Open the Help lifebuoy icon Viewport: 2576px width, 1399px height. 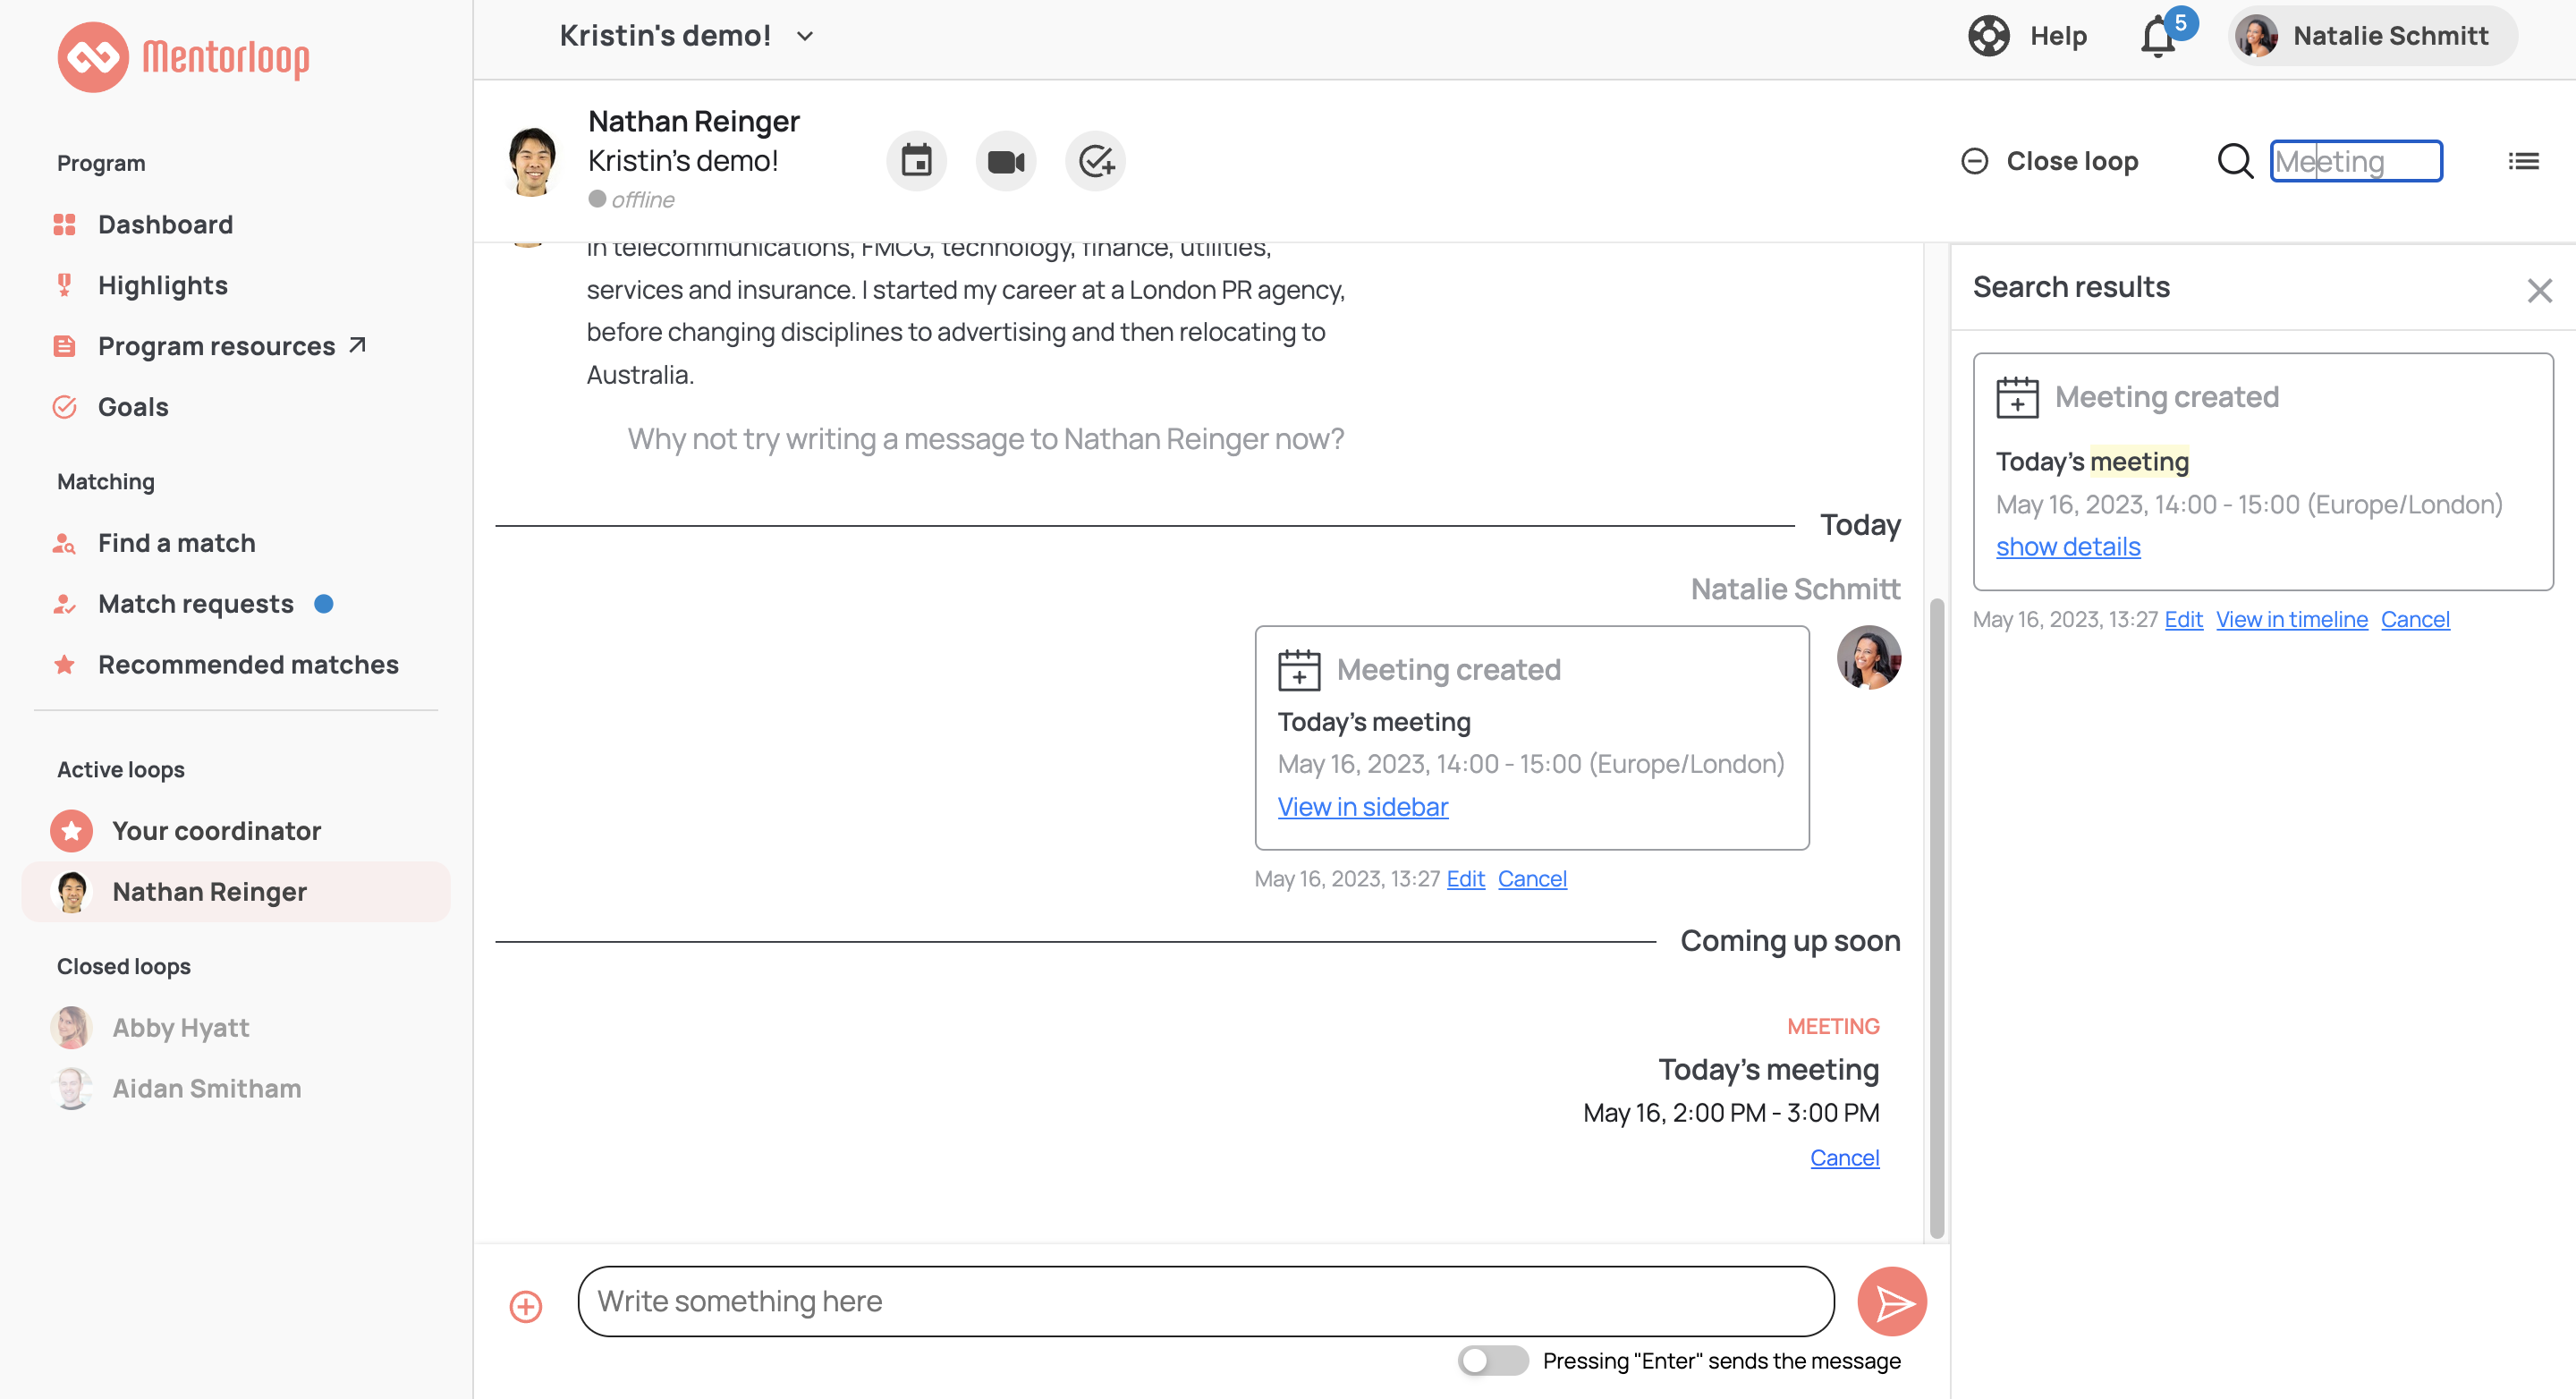point(1989,36)
